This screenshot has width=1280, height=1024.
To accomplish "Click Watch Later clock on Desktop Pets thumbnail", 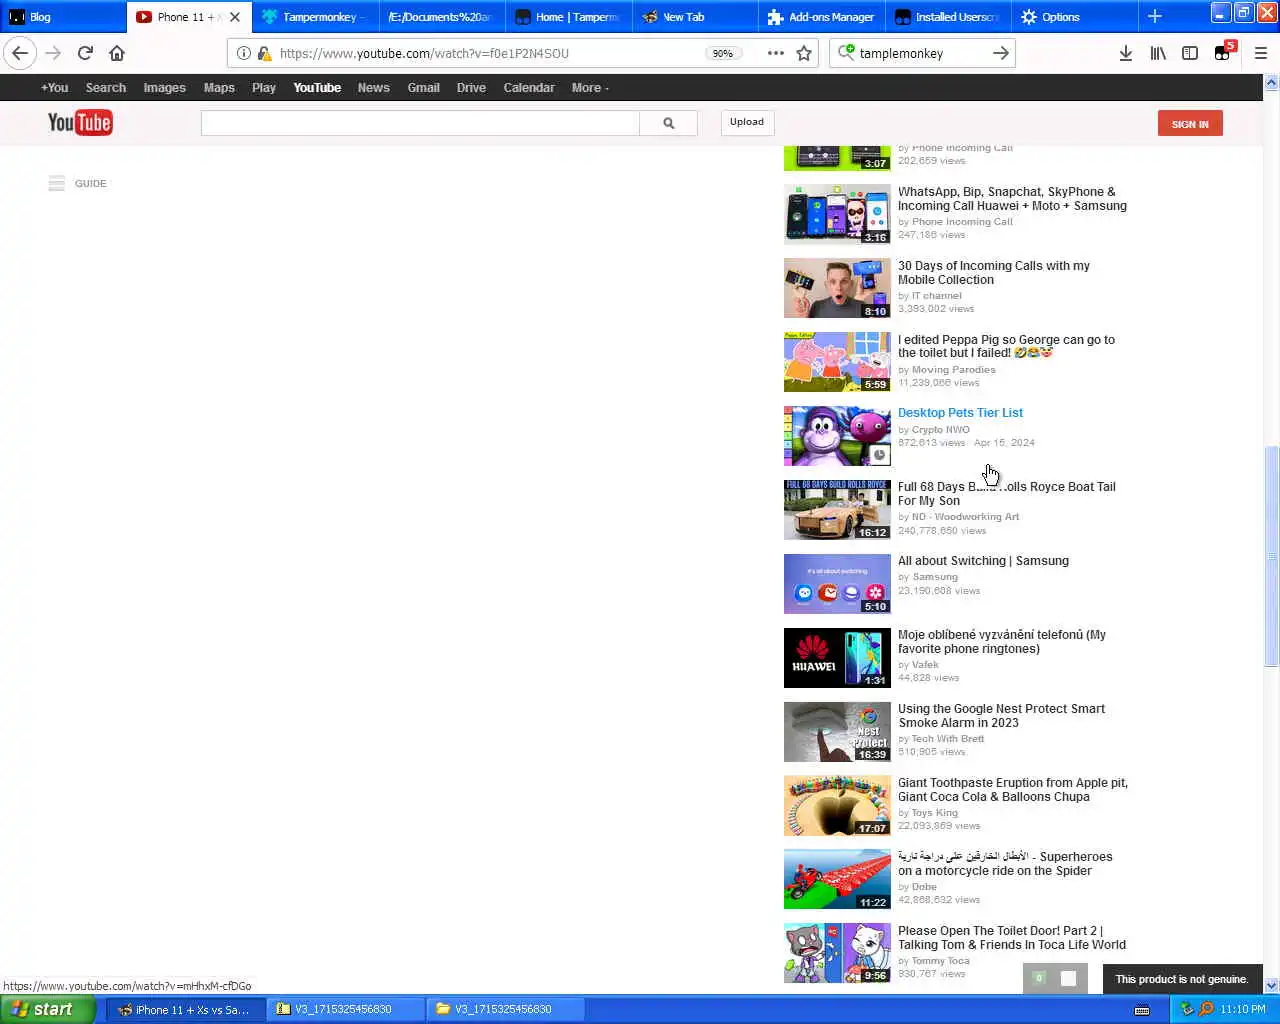I will coord(878,455).
